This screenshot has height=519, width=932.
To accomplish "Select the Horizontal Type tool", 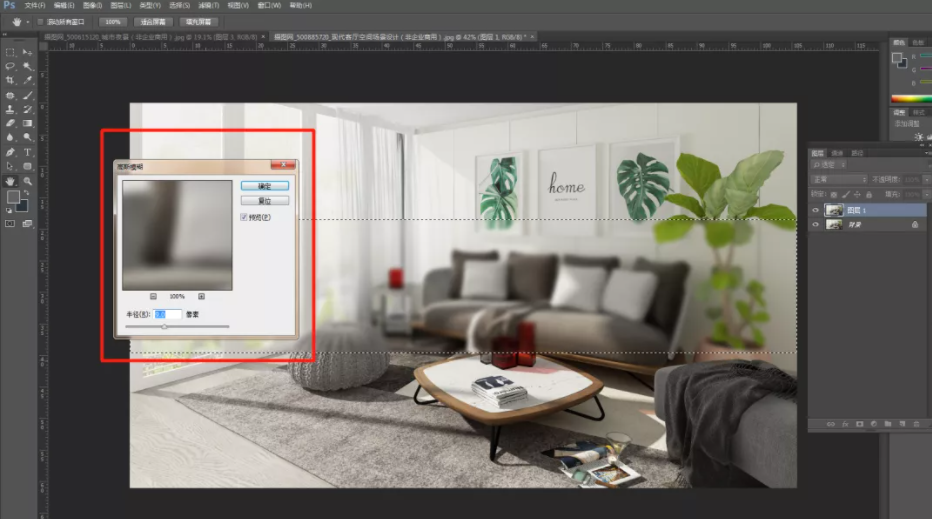I will pyautogui.click(x=27, y=152).
